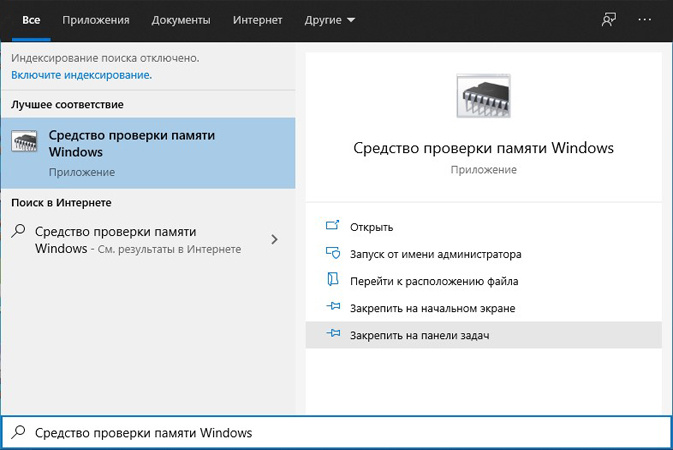Click the pin icon for начальном экране
Screen dimensions: 673x450
pyautogui.click(x=333, y=306)
